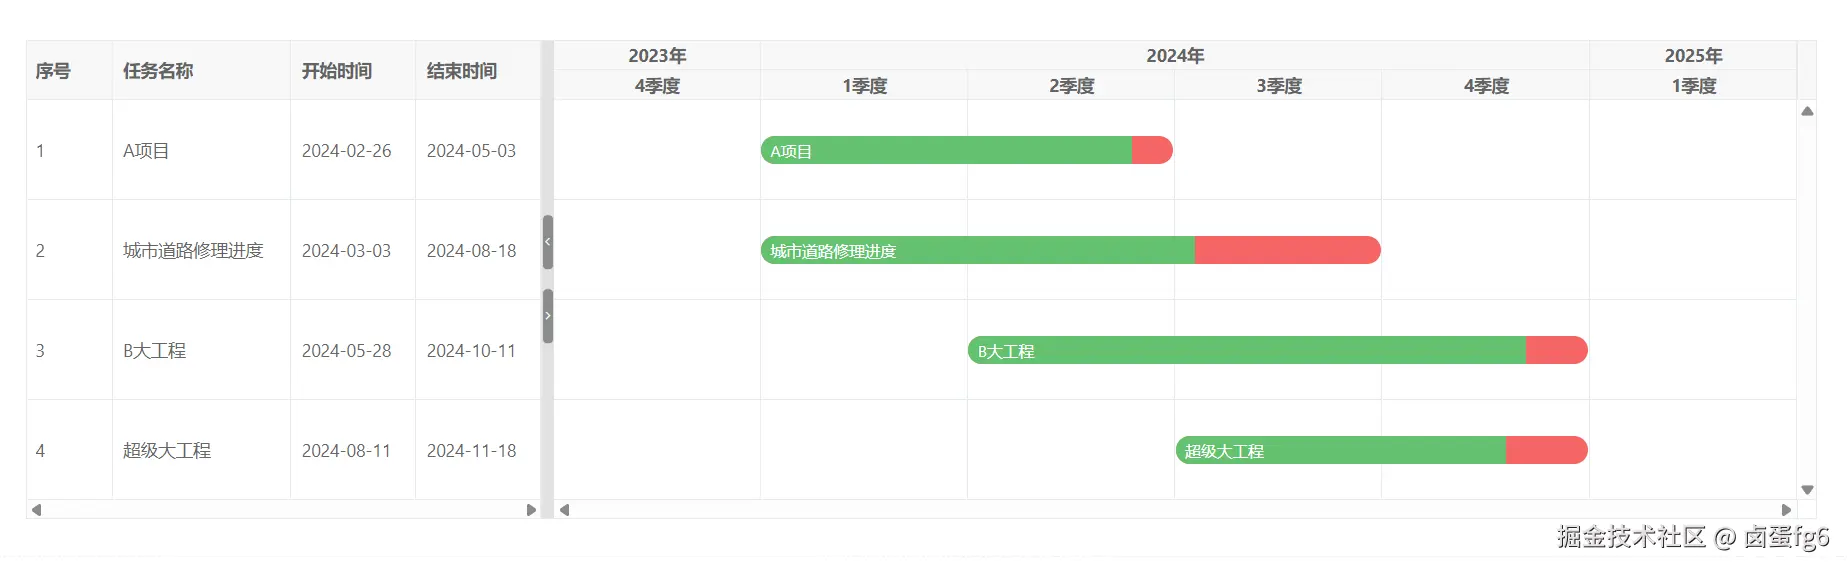Viewport: 1847px width, 570px height.
Task: Click the green 超级大工程 gantt bar
Action: coord(1341,450)
